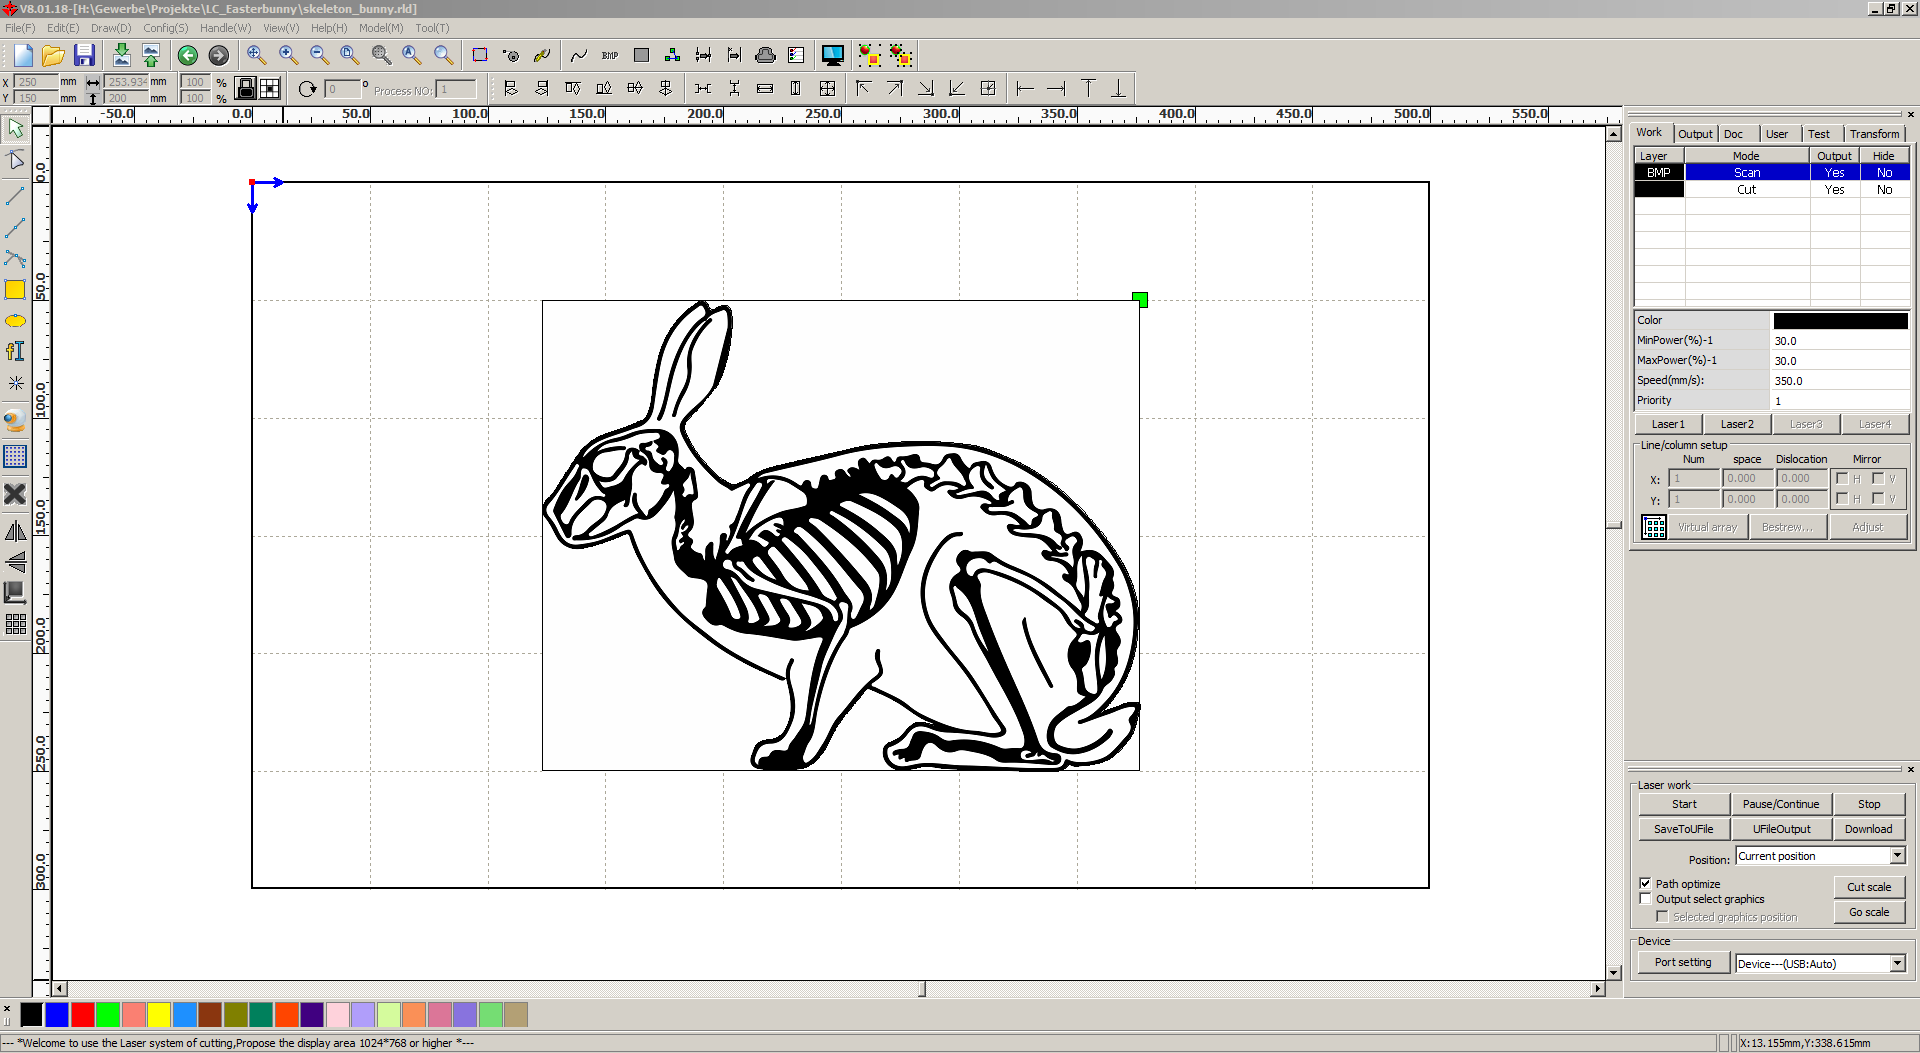Click the black X delete tool
The width and height of the screenshot is (1920, 1053).
[x=15, y=494]
